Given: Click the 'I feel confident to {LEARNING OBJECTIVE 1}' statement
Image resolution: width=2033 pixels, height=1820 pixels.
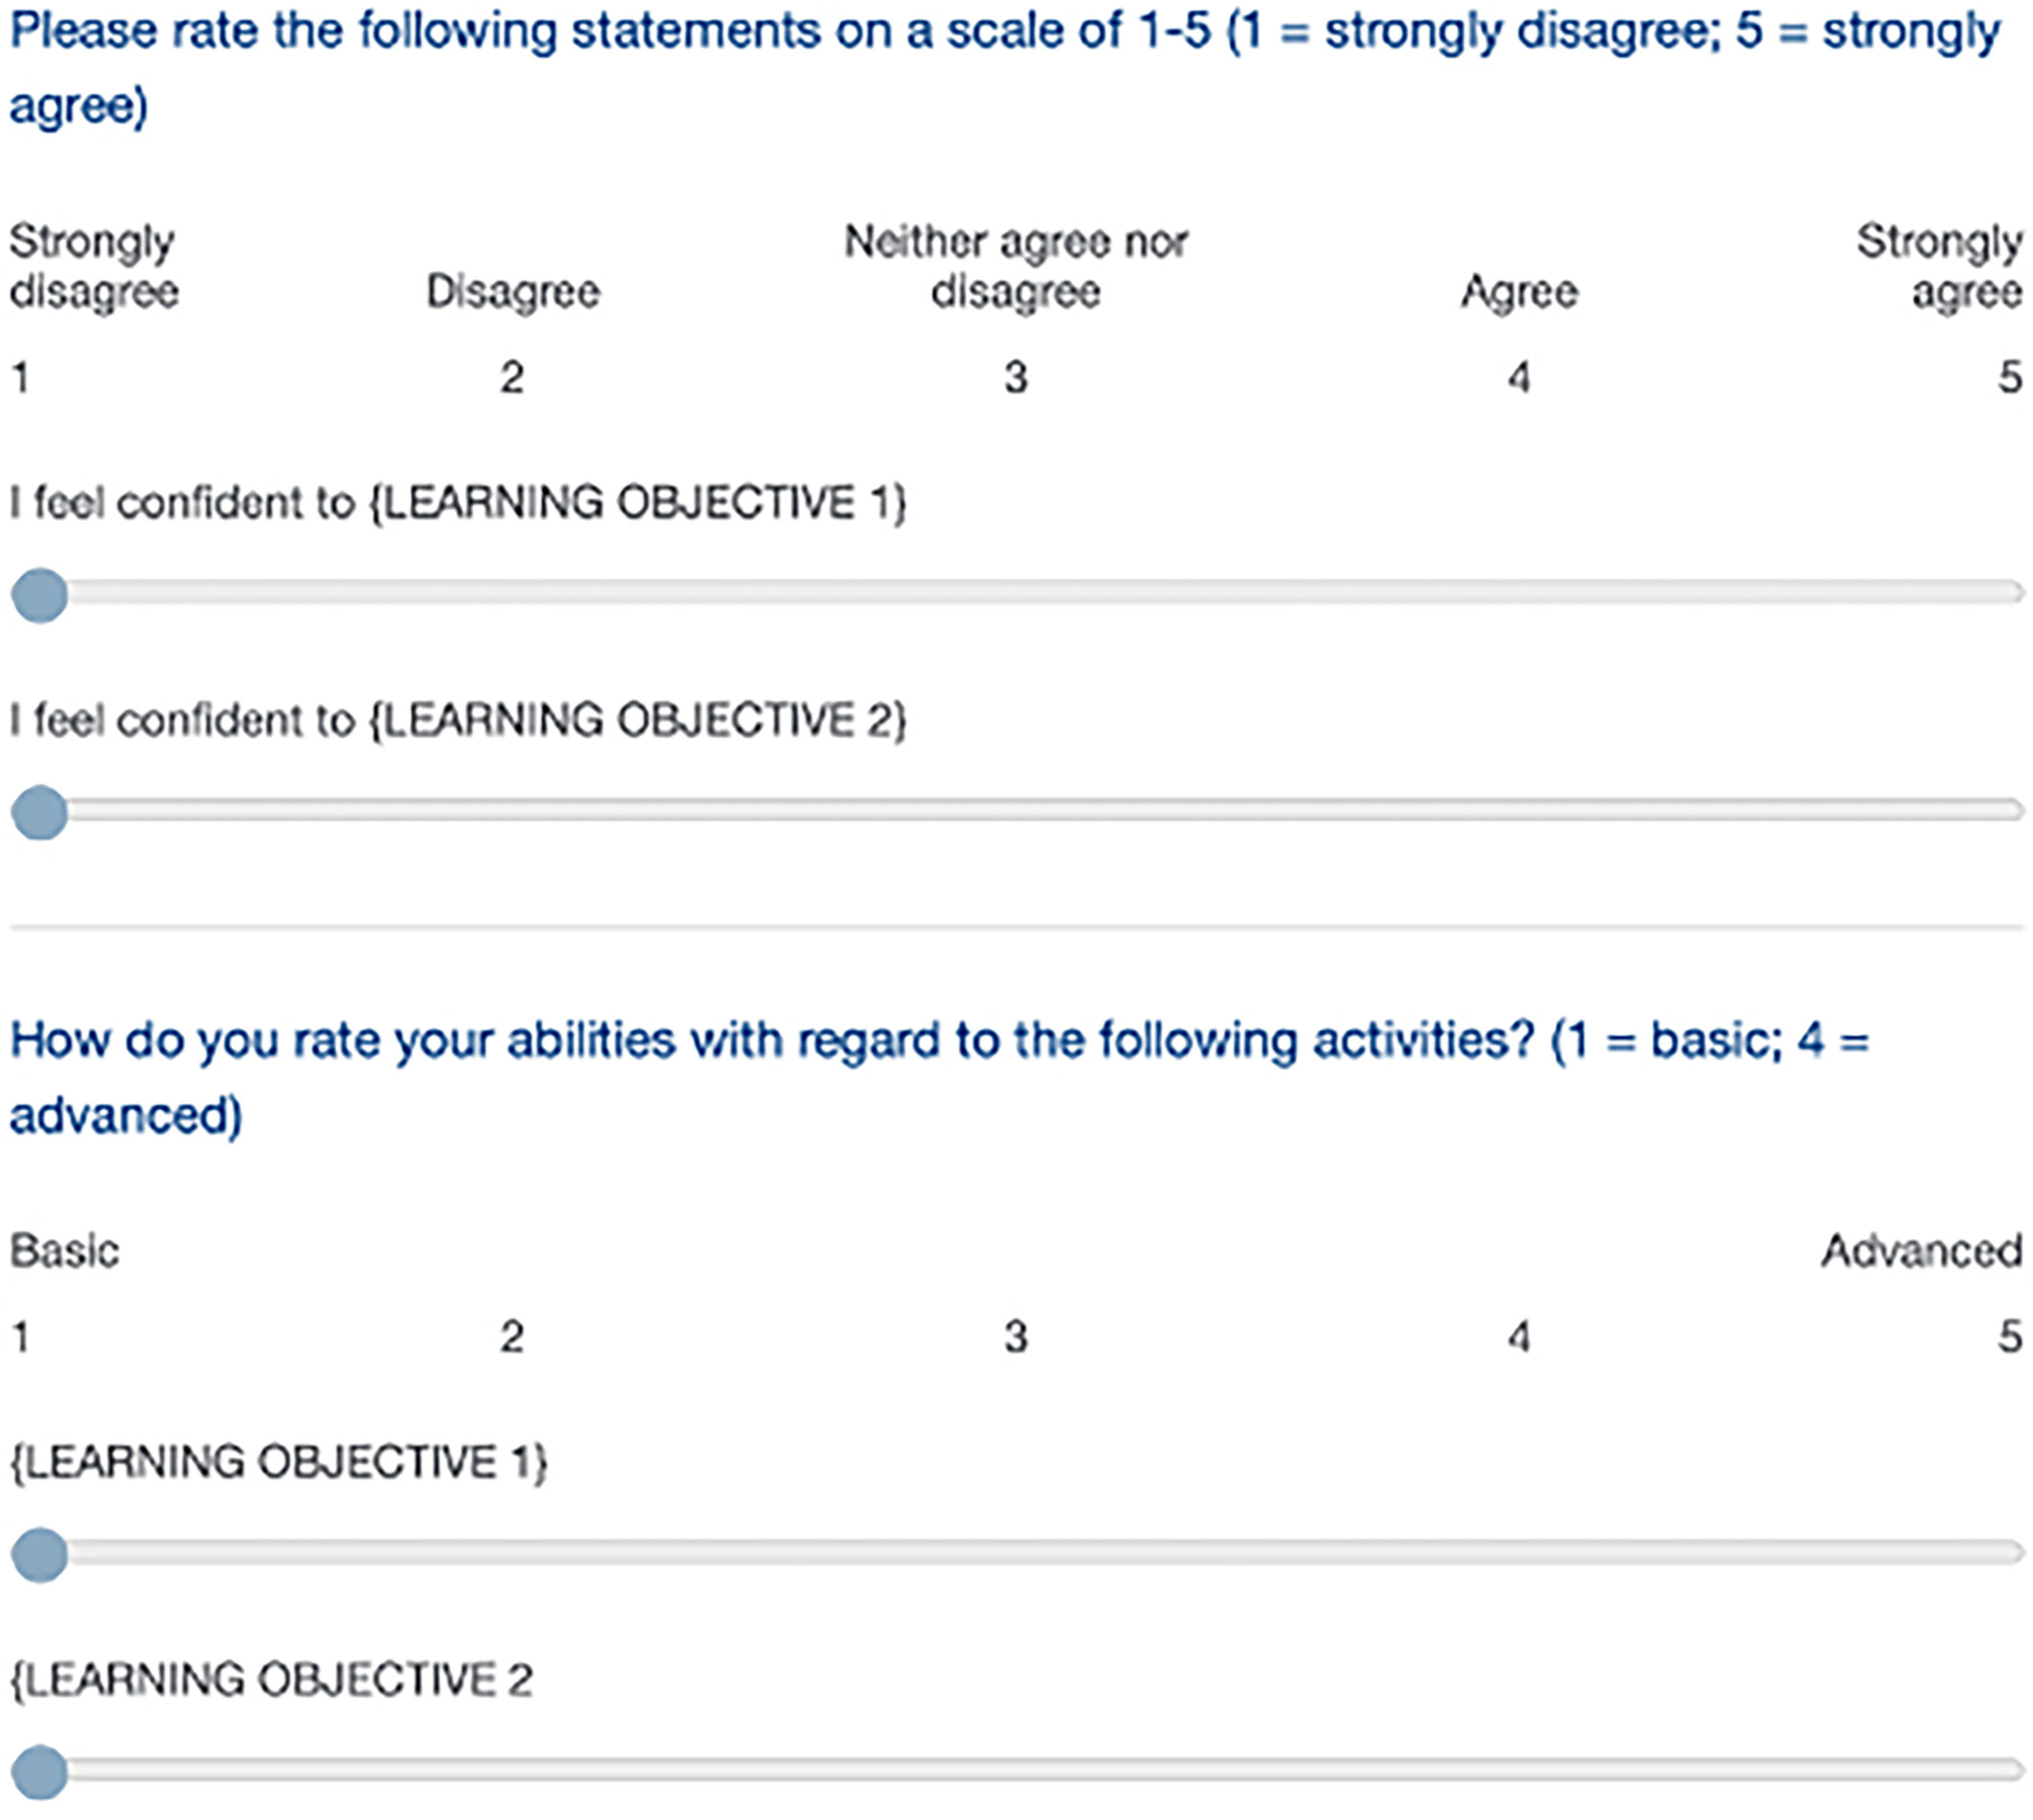Looking at the screenshot, I should 458,502.
